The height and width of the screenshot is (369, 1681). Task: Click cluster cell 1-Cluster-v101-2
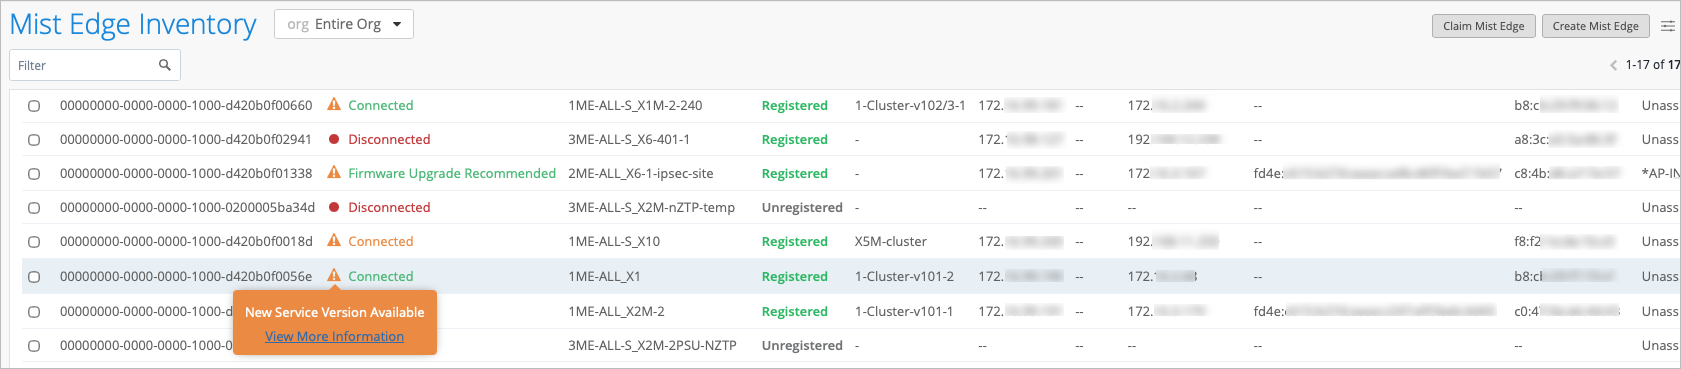click(904, 276)
